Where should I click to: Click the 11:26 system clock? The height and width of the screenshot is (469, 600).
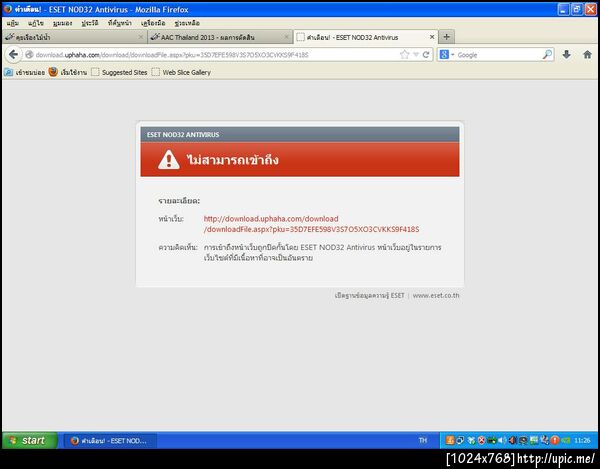(x=582, y=440)
